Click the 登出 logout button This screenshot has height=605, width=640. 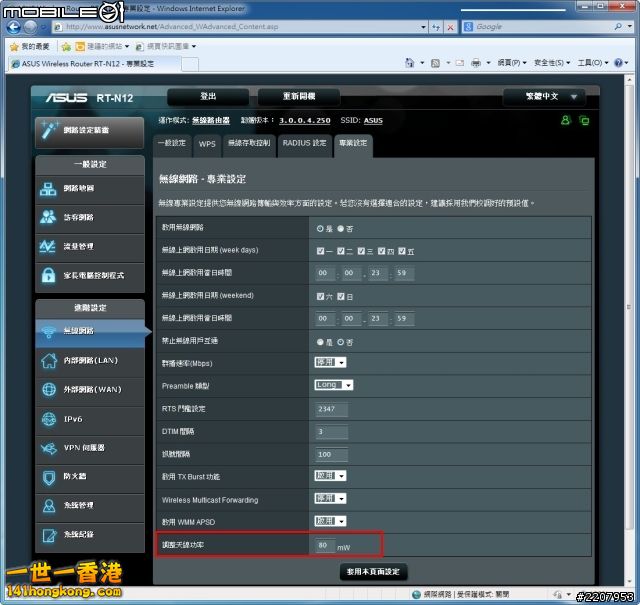[x=207, y=97]
